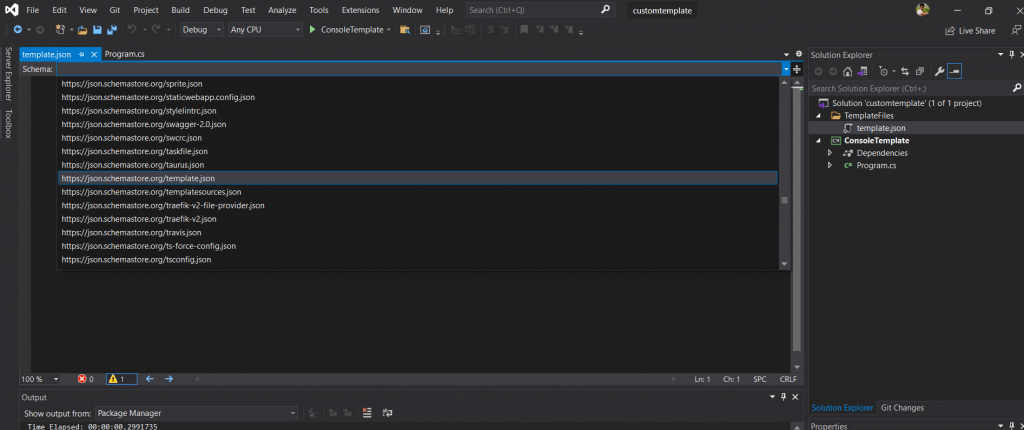Screen dimensions: 1024x430
Task: Switch views icon in Solution Explorer toolbar
Action: 862,71
